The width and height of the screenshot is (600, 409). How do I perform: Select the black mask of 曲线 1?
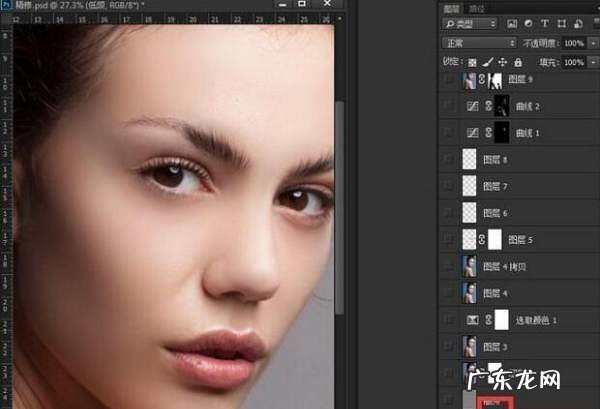point(502,133)
